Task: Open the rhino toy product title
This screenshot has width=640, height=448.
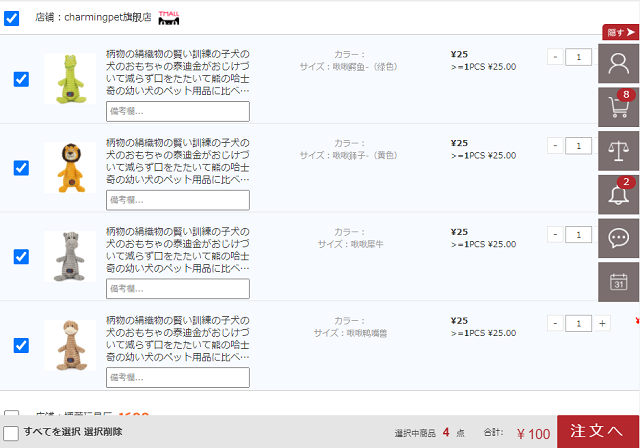Action: pyautogui.click(x=178, y=250)
